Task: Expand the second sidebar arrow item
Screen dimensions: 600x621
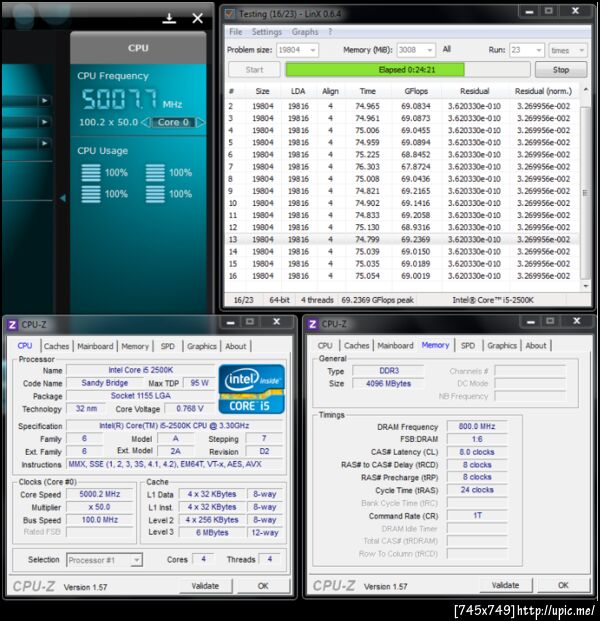Action: pyautogui.click(x=45, y=122)
